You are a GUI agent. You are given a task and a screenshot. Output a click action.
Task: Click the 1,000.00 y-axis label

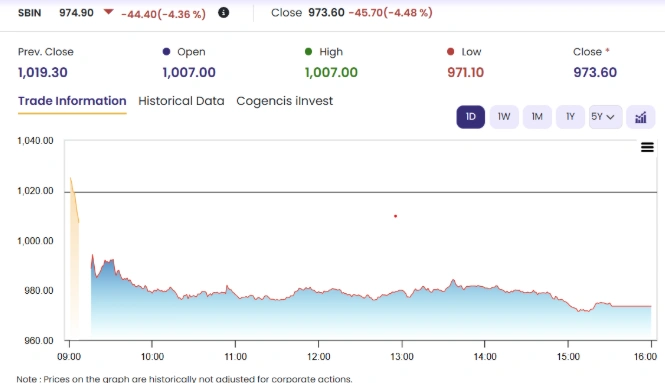pyautogui.click(x=35, y=241)
